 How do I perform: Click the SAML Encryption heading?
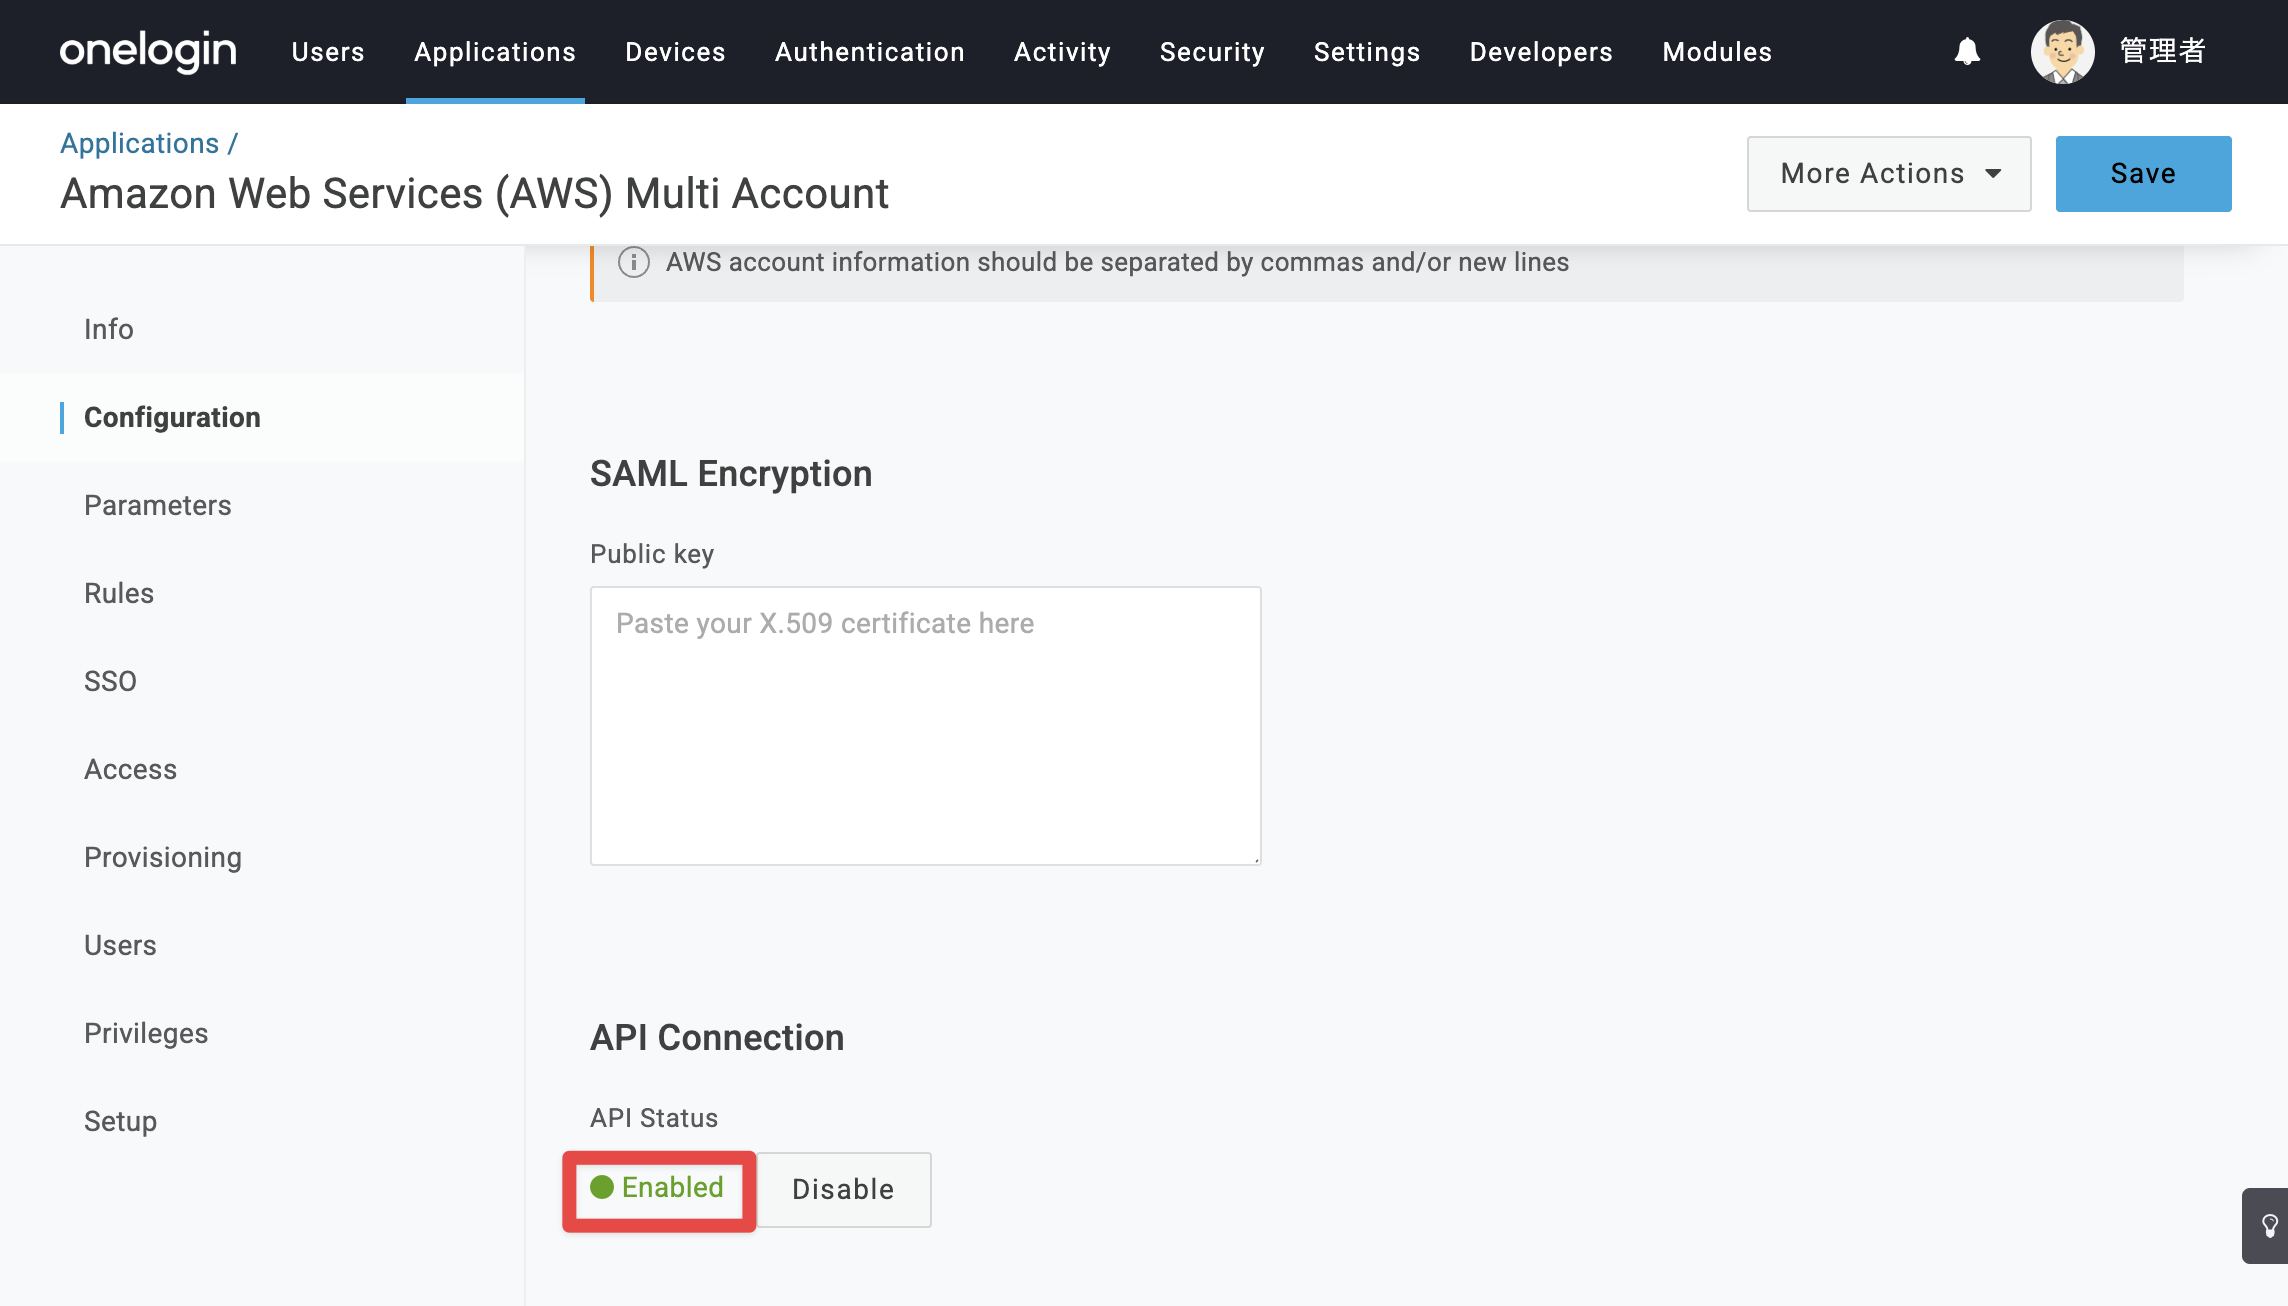coord(731,473)
